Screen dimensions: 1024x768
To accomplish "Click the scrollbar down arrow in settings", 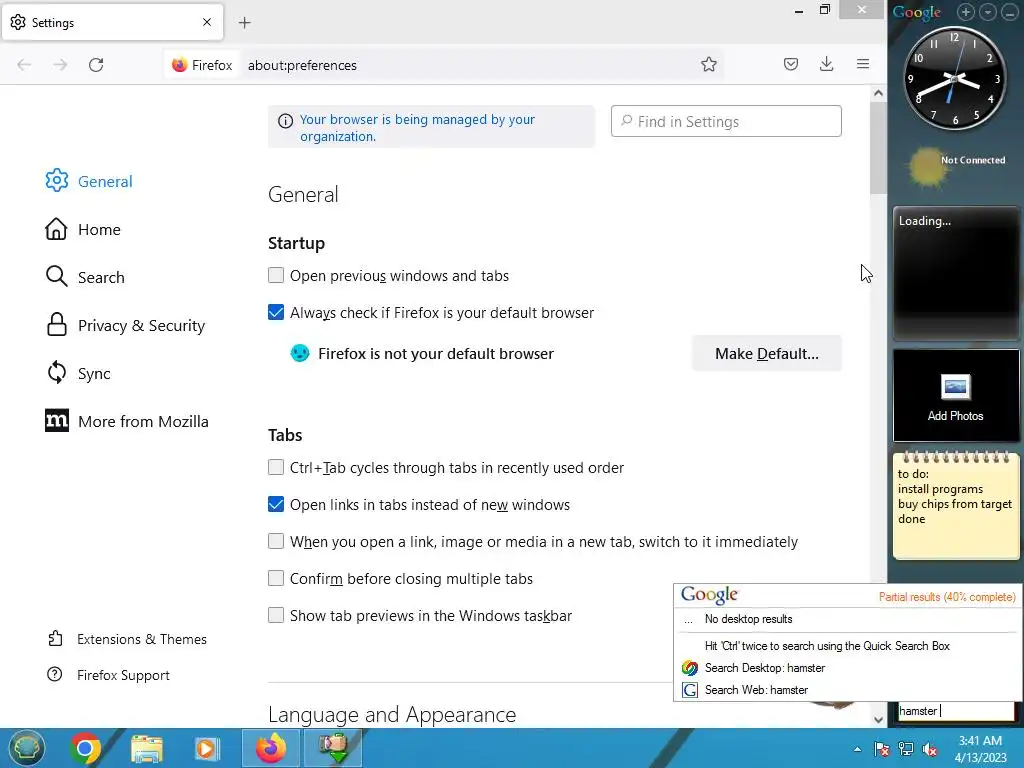I will (x=878, y=720).
